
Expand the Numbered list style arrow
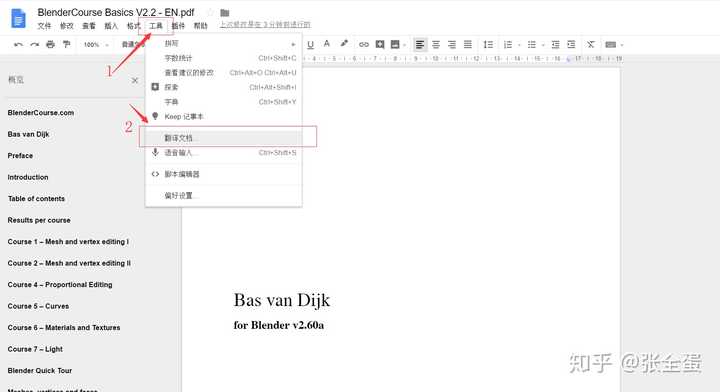[x=519, y=45]
